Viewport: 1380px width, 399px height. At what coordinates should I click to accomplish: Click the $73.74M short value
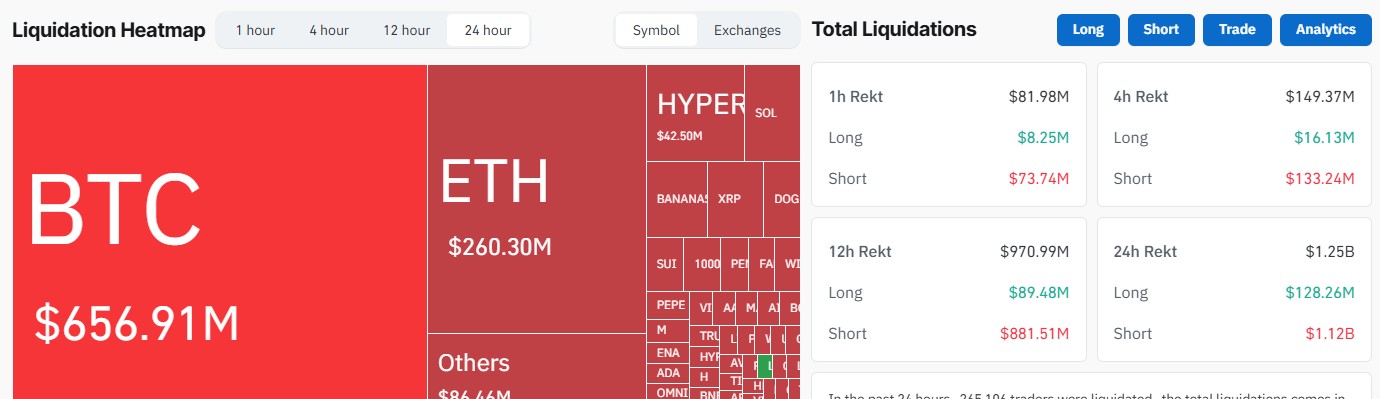(1039, 179)
